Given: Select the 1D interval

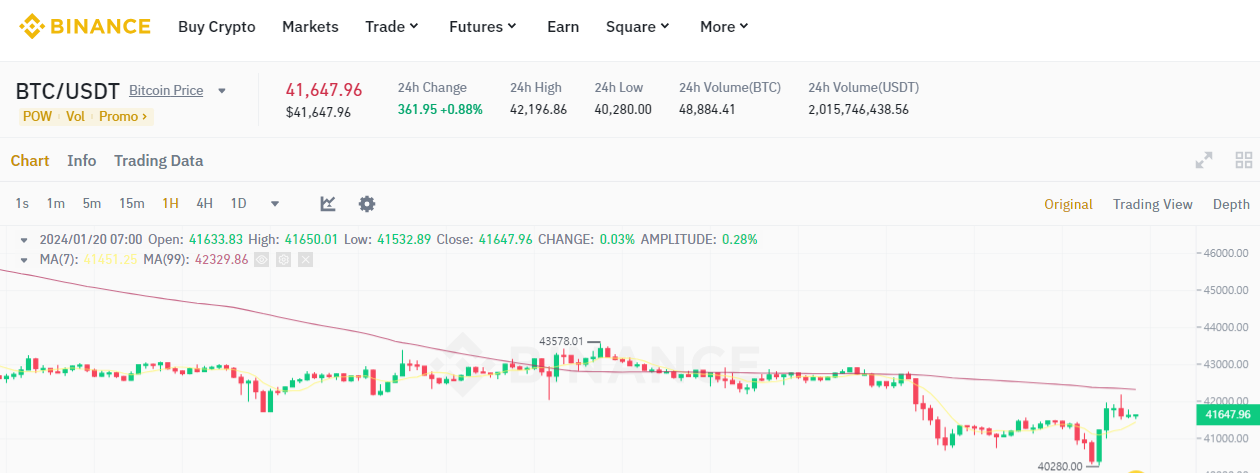Looking at the screenshot, I should point(239,203).
